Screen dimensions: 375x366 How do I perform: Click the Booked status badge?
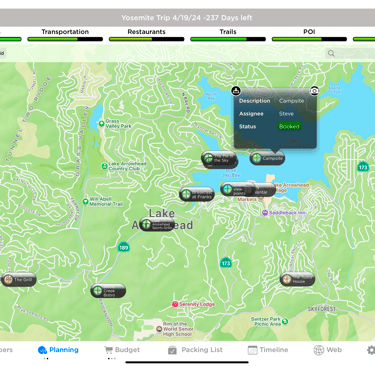[289, 126]
